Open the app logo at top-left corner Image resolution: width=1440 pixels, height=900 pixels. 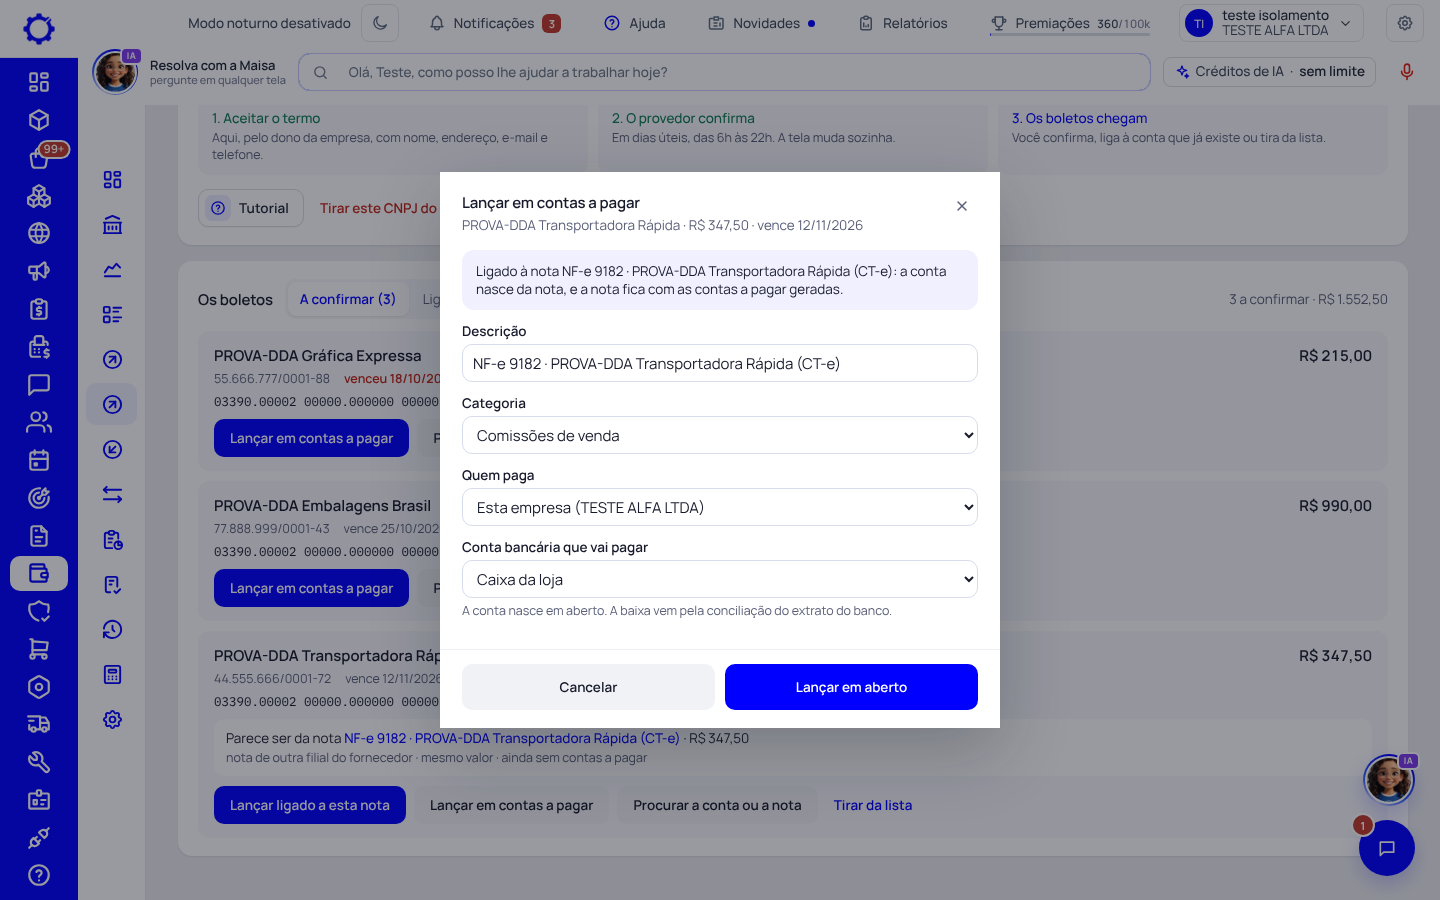tap(39, 28)
